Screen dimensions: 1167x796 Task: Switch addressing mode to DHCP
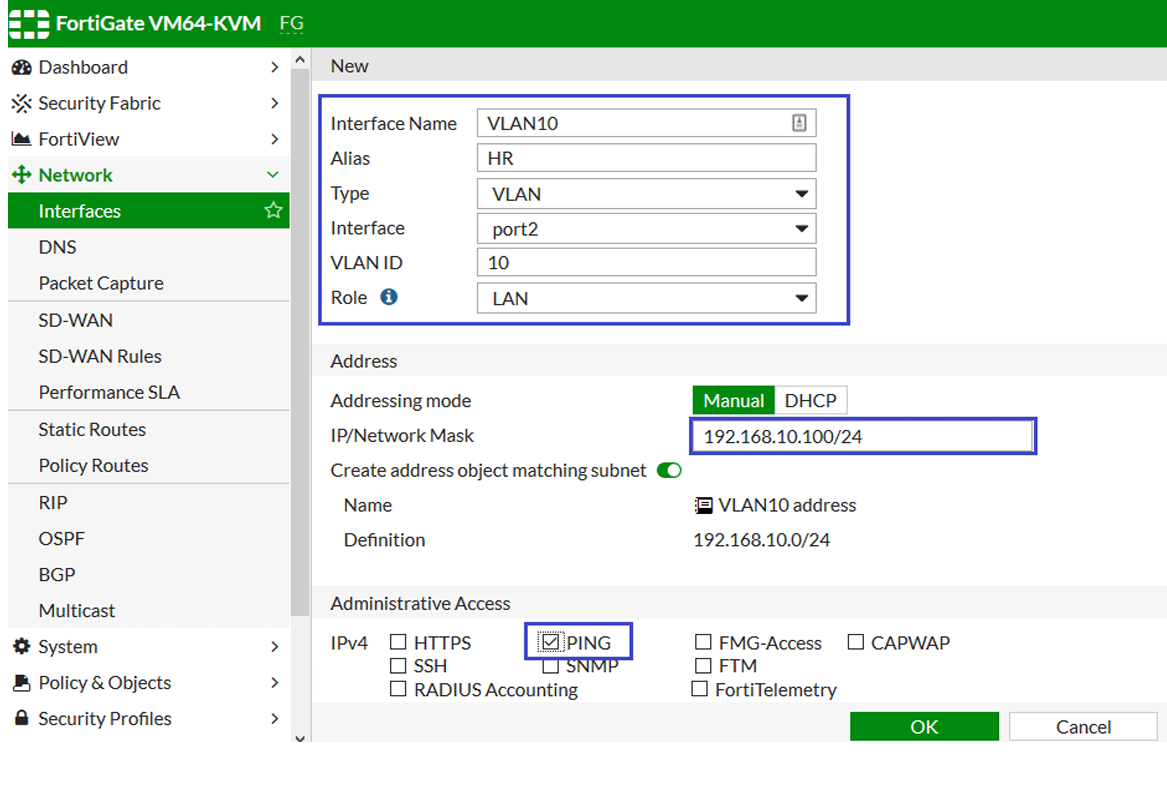click(x=810, y=400)
